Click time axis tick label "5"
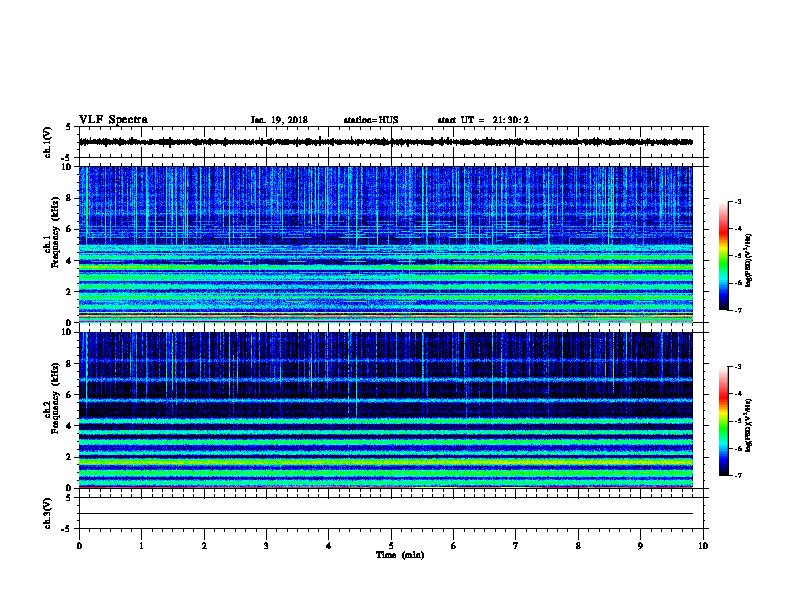The height and width of the screenshot is (612, 792). 391,546
